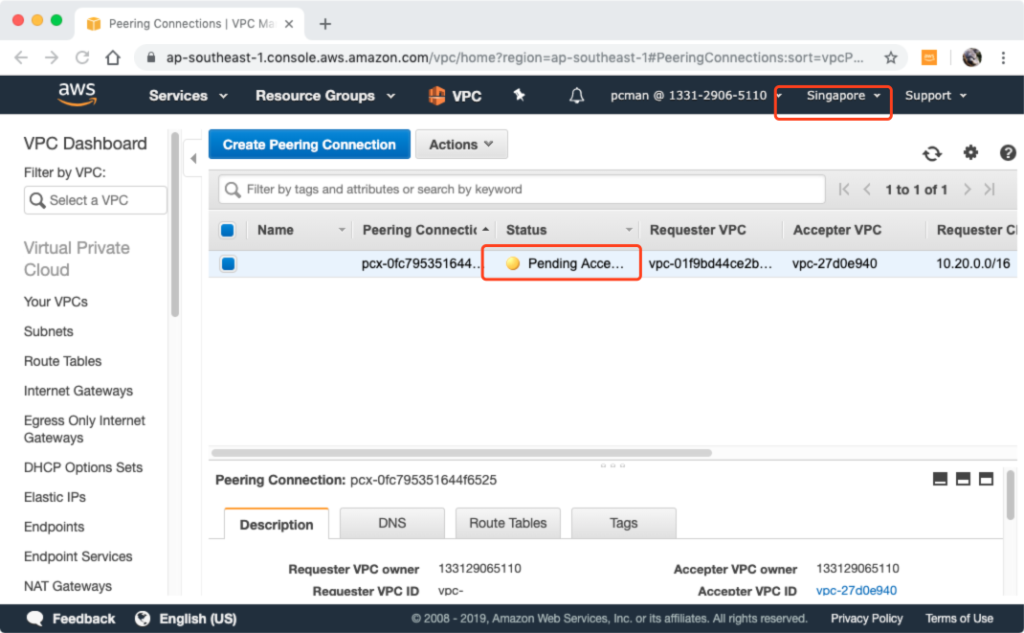The width and height of the screenshot is (1024, 633).
Task: Open the help question mark icon
Action: point(1007,153)
